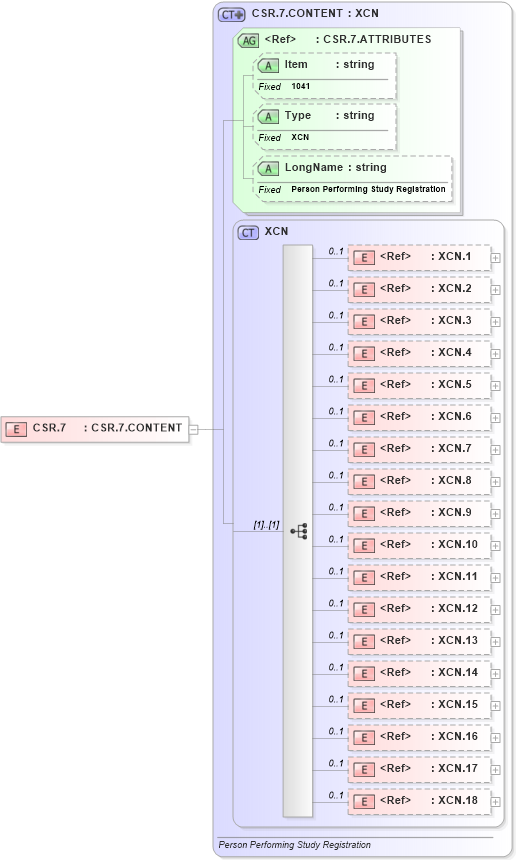This screenshot has height=860, width=516.
Task: Select the Type : string label
Action: (329, 116)
